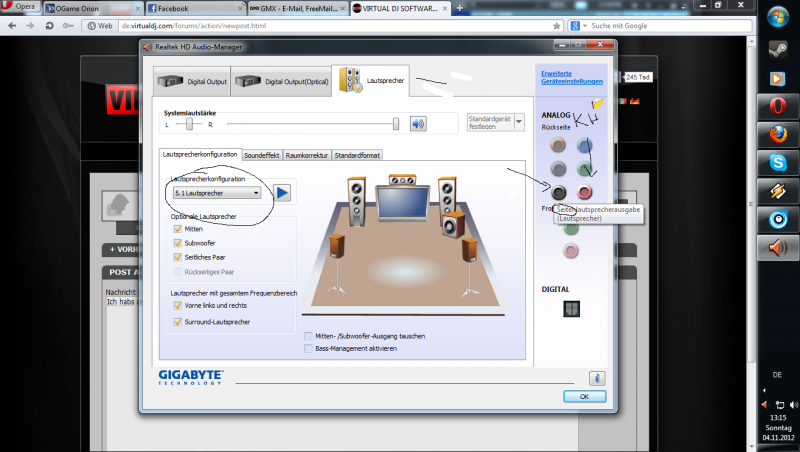Reload the page in Opera
Image resolution: width=800 pixels, height=452 pixels.
[49, 26]
